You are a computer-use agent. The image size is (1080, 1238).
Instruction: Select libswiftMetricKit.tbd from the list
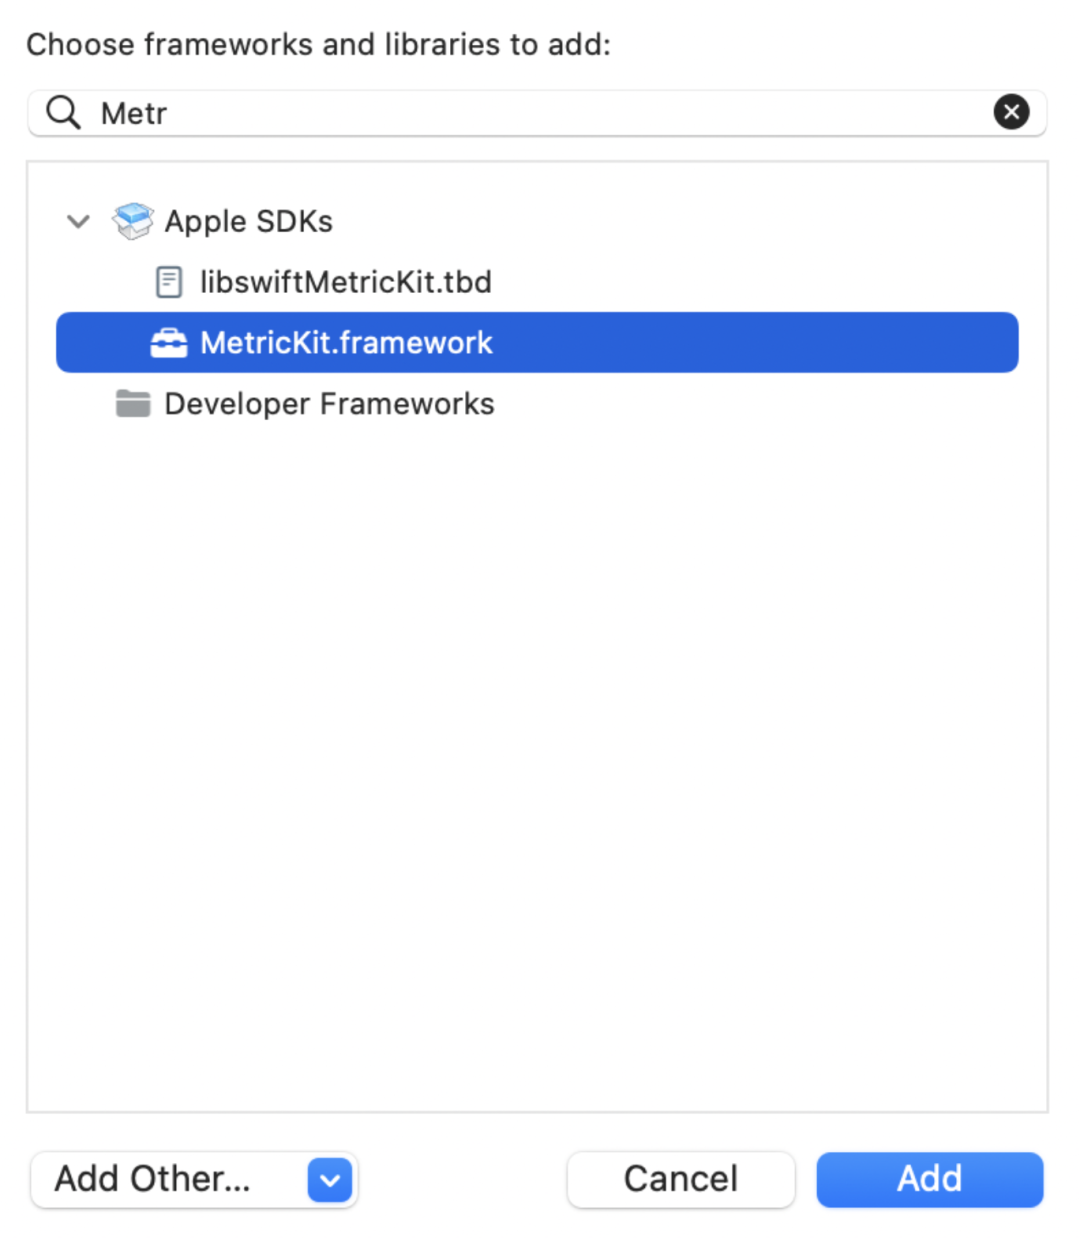point(346,282)
